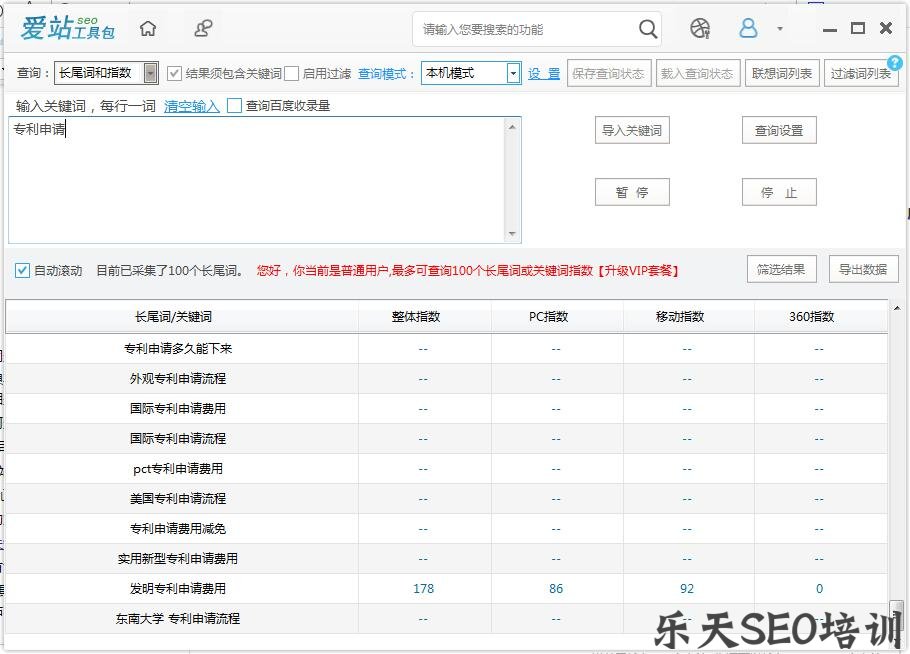Disable the 自动滚动 checkbox
The image size is (910, 654).
click(x=23, y=269)
